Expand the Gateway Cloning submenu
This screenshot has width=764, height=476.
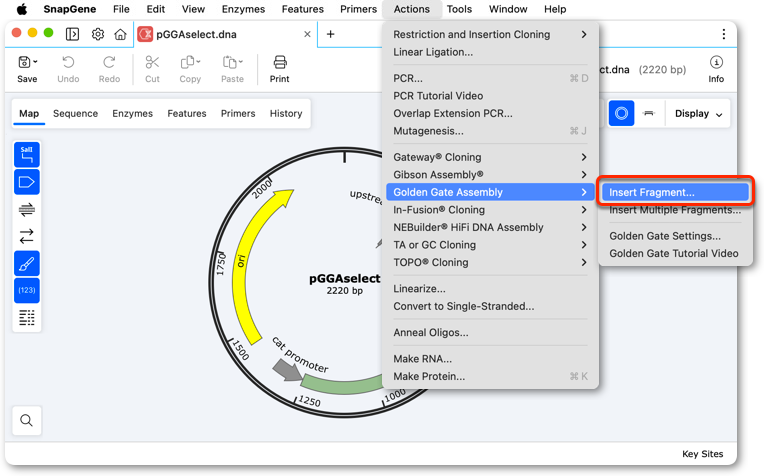tap(490, 157)
